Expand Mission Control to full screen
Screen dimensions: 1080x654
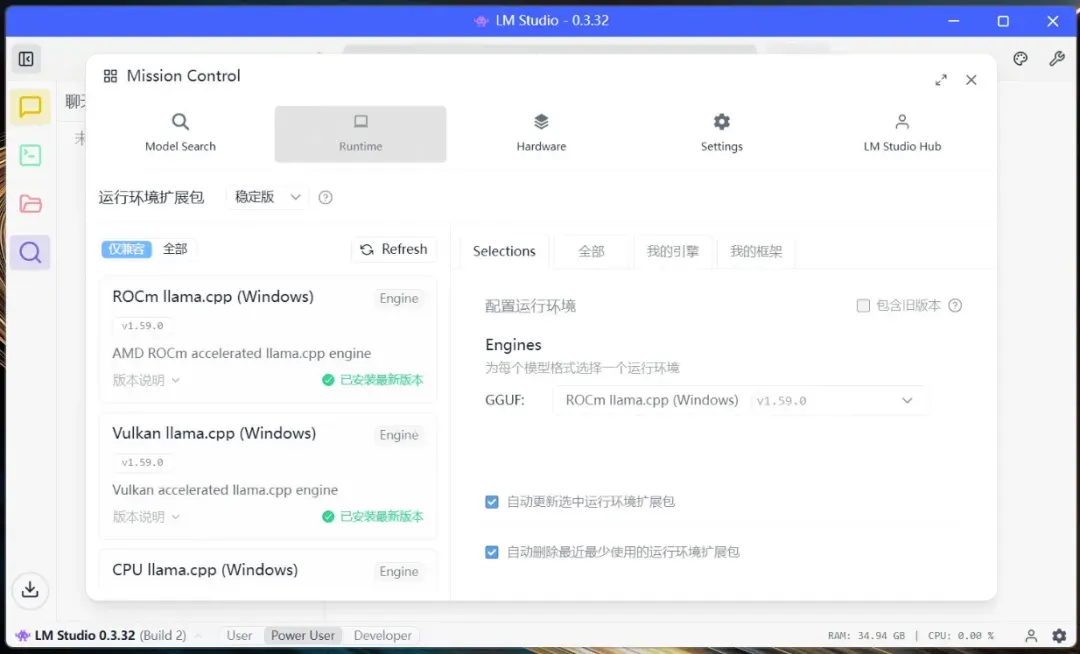pyautogui.click(x=940, y=80)
